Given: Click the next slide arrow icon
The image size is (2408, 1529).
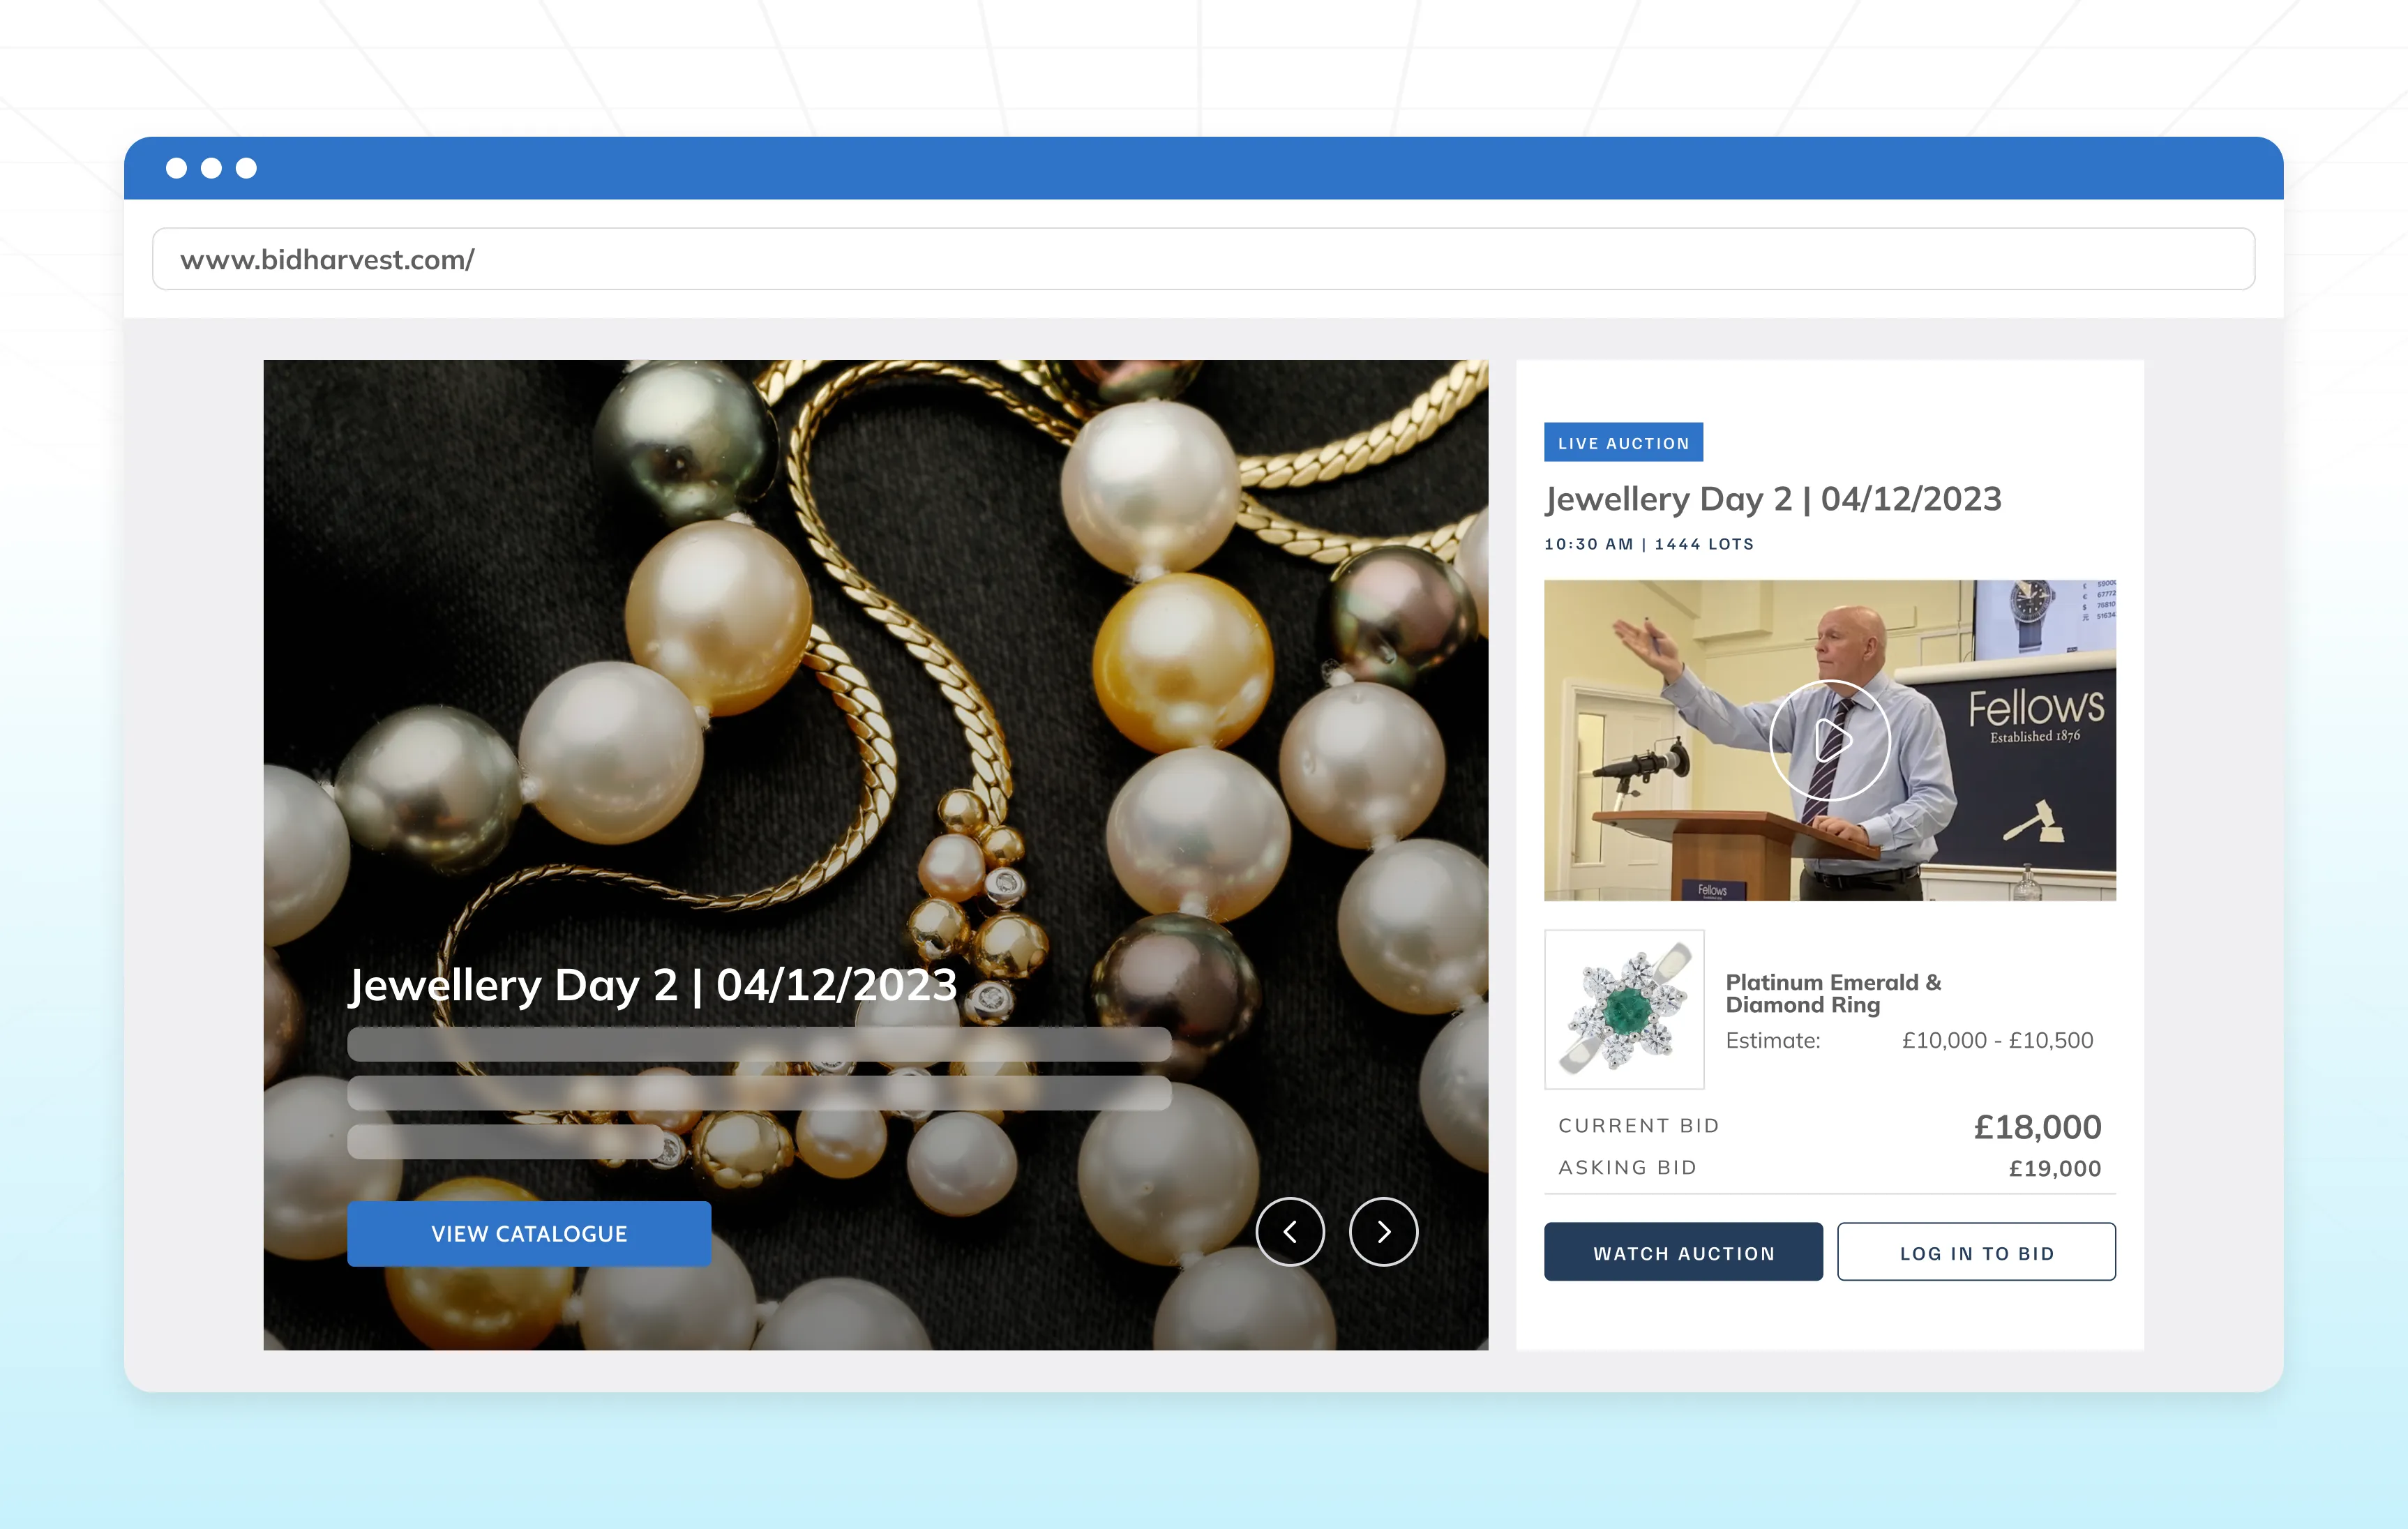Looking at the screenshot, I should click(x=1383, y=1232).
